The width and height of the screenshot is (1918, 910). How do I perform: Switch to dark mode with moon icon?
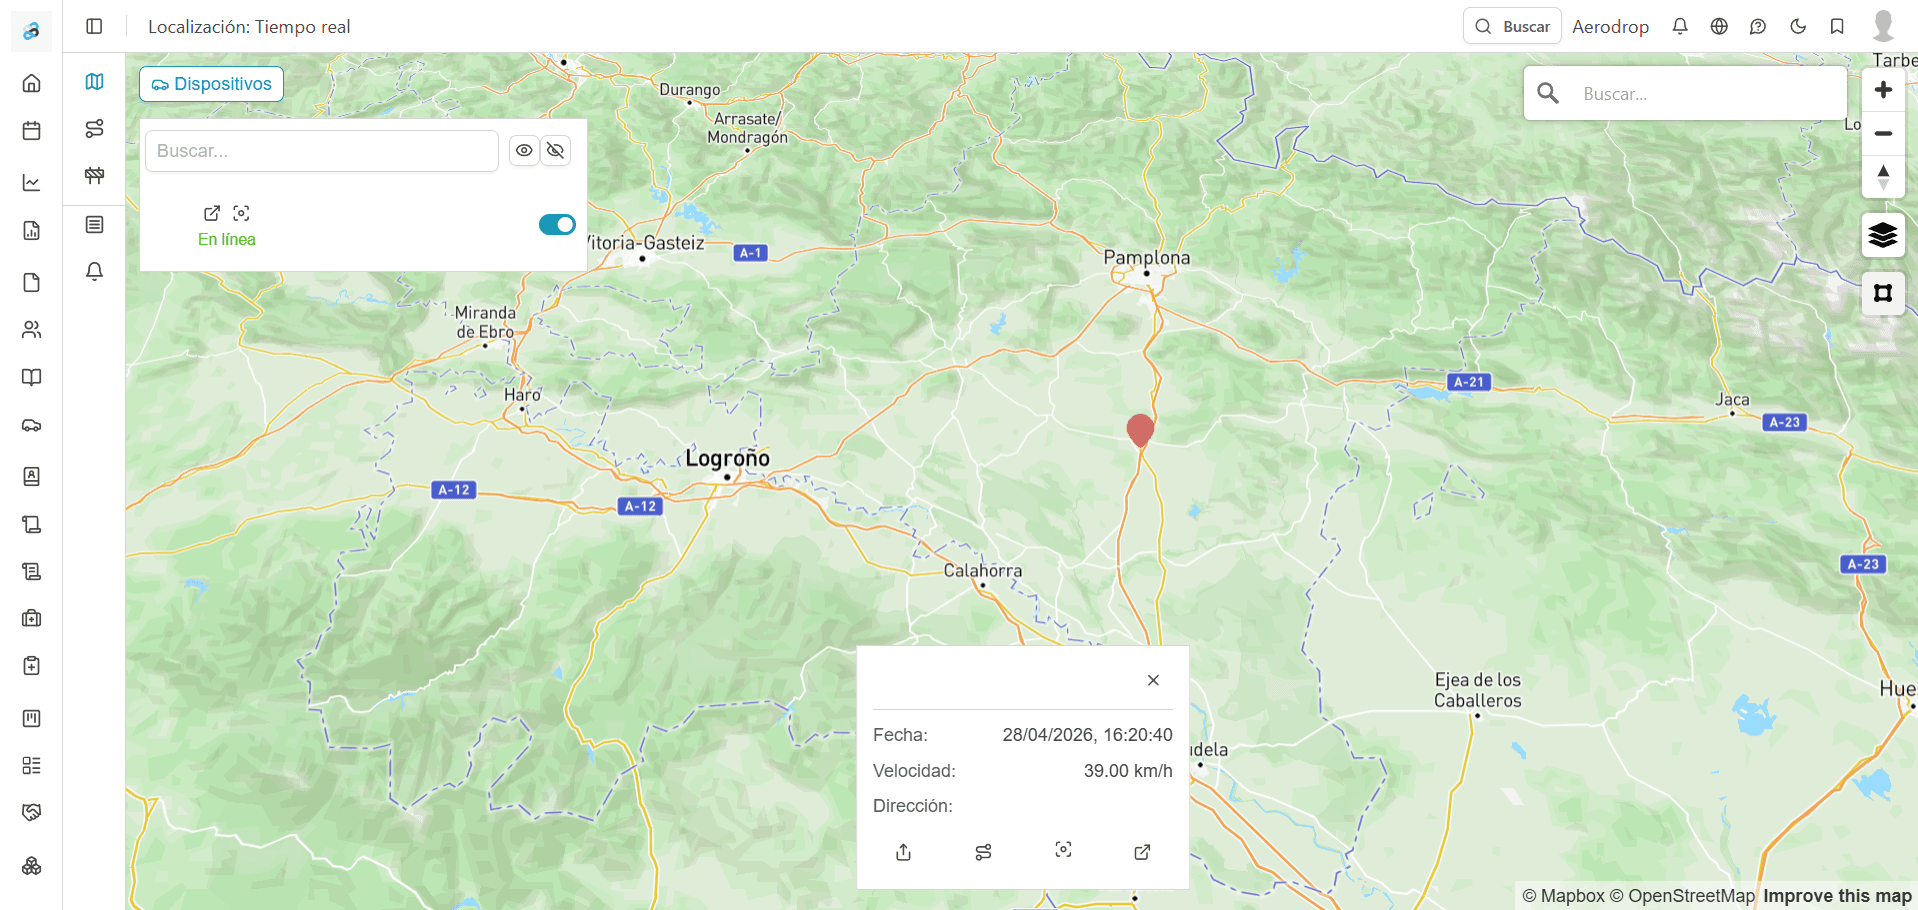point(1798,27)
